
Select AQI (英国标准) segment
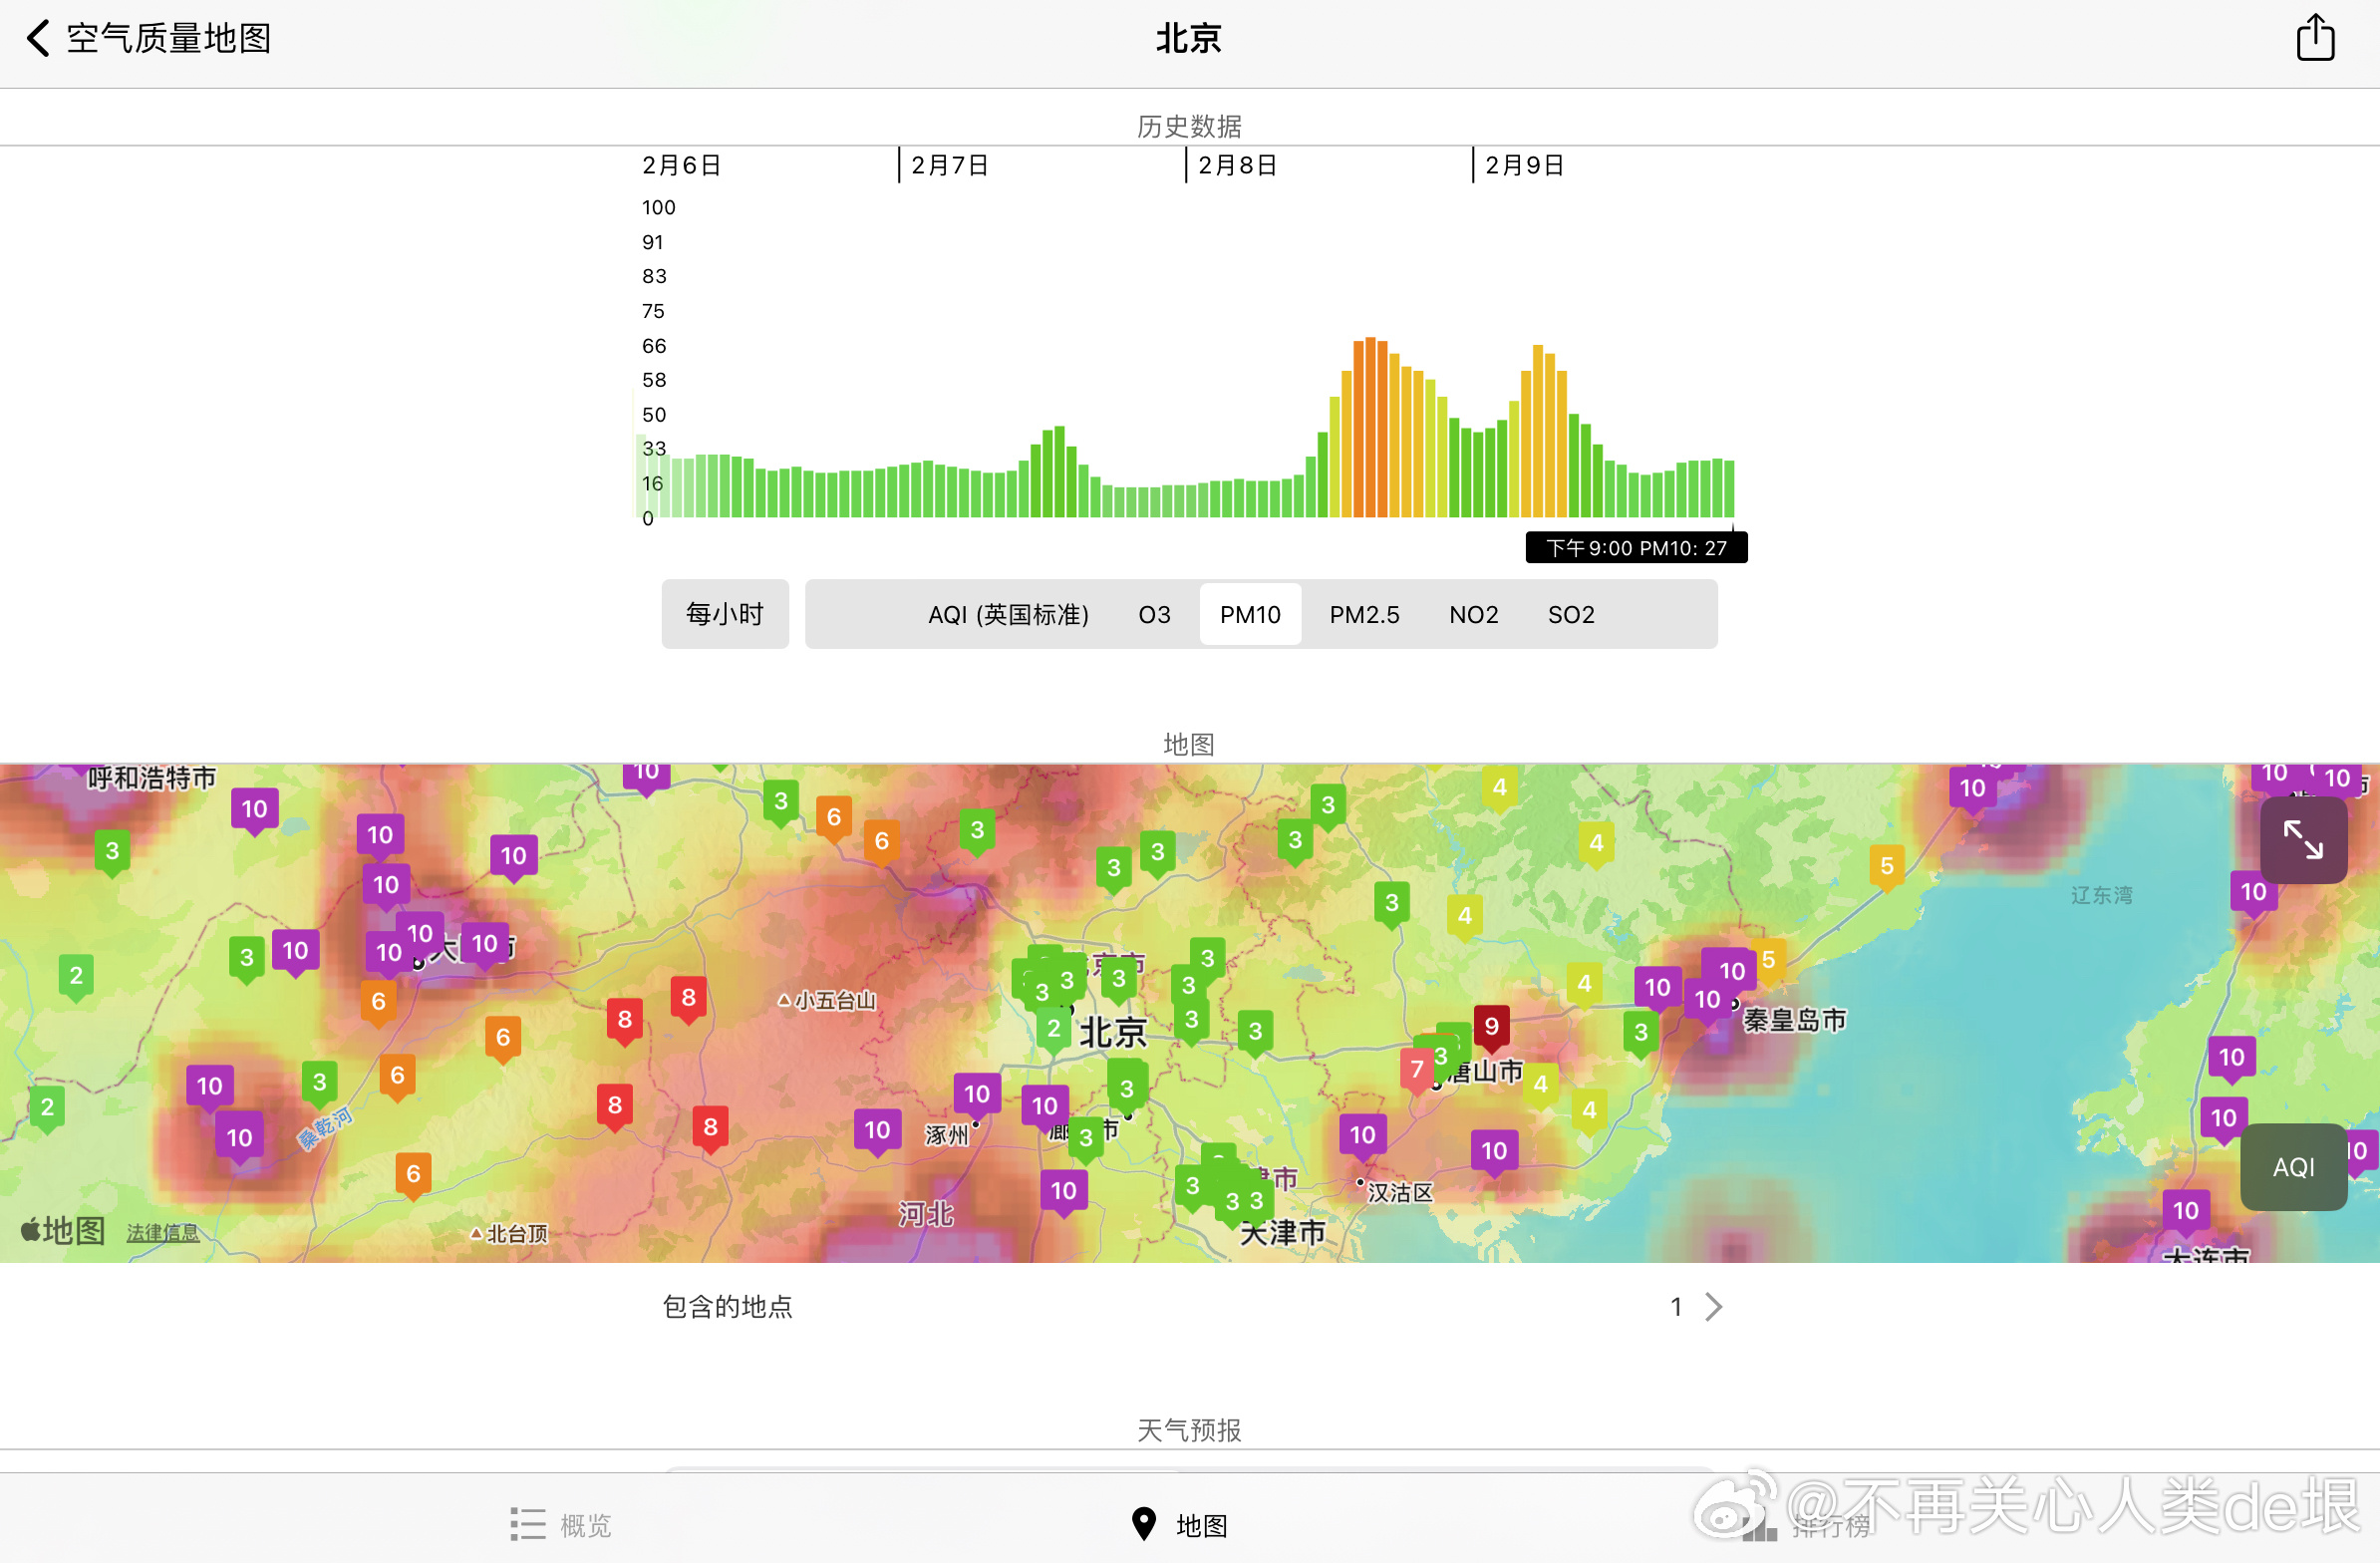point(1007,614)
